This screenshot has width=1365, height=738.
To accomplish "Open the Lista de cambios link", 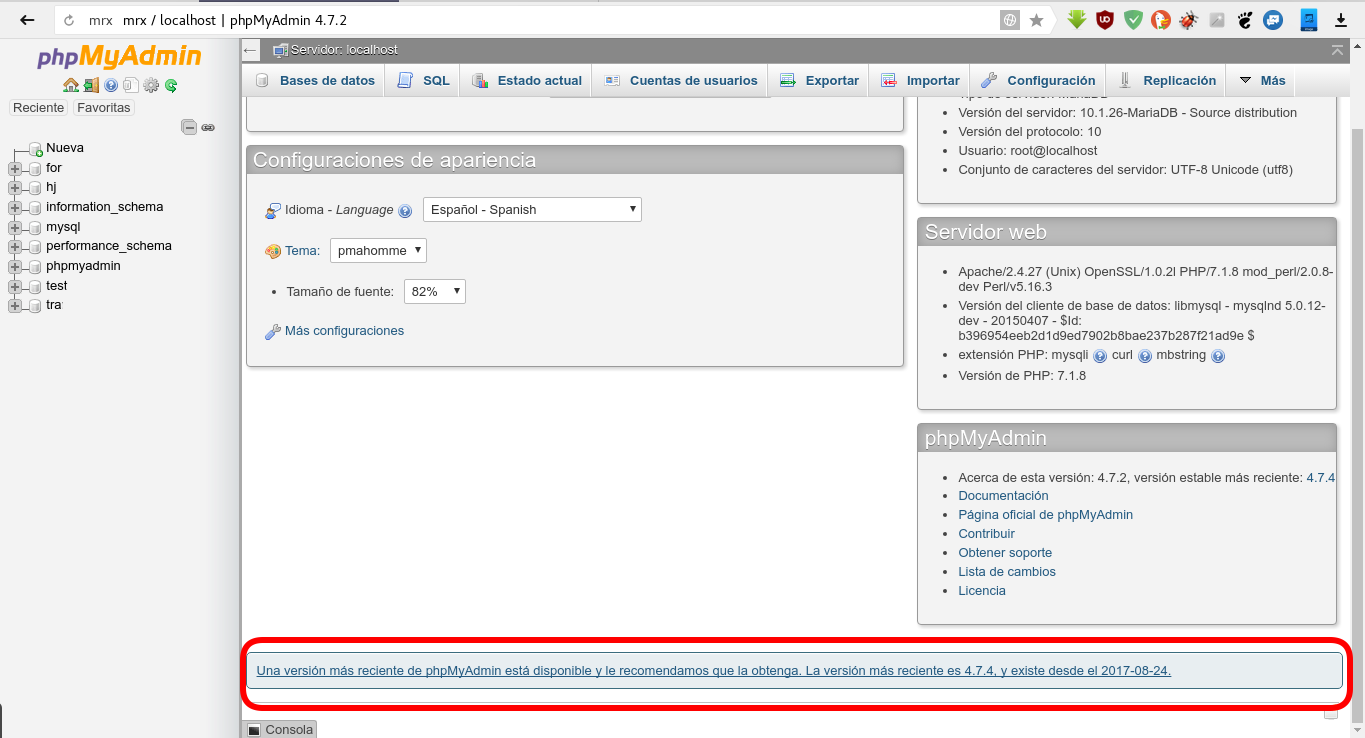I will point(1007,572).
